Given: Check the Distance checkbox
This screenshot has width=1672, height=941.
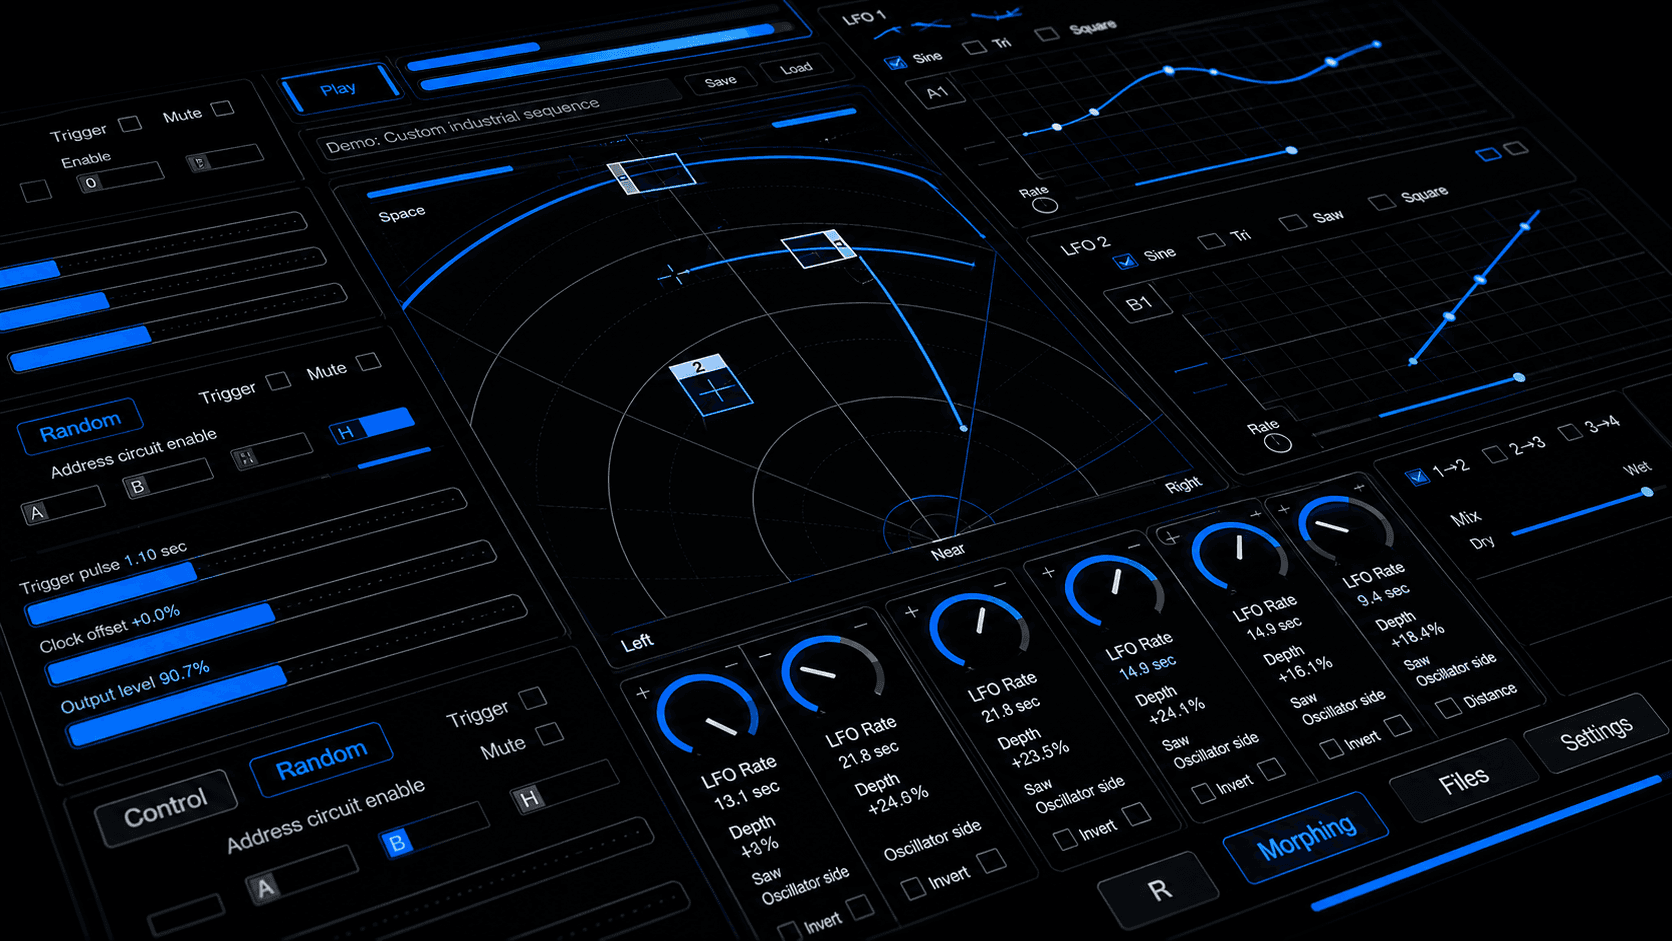Looking at the screenshot, I should pos(1447,708).
